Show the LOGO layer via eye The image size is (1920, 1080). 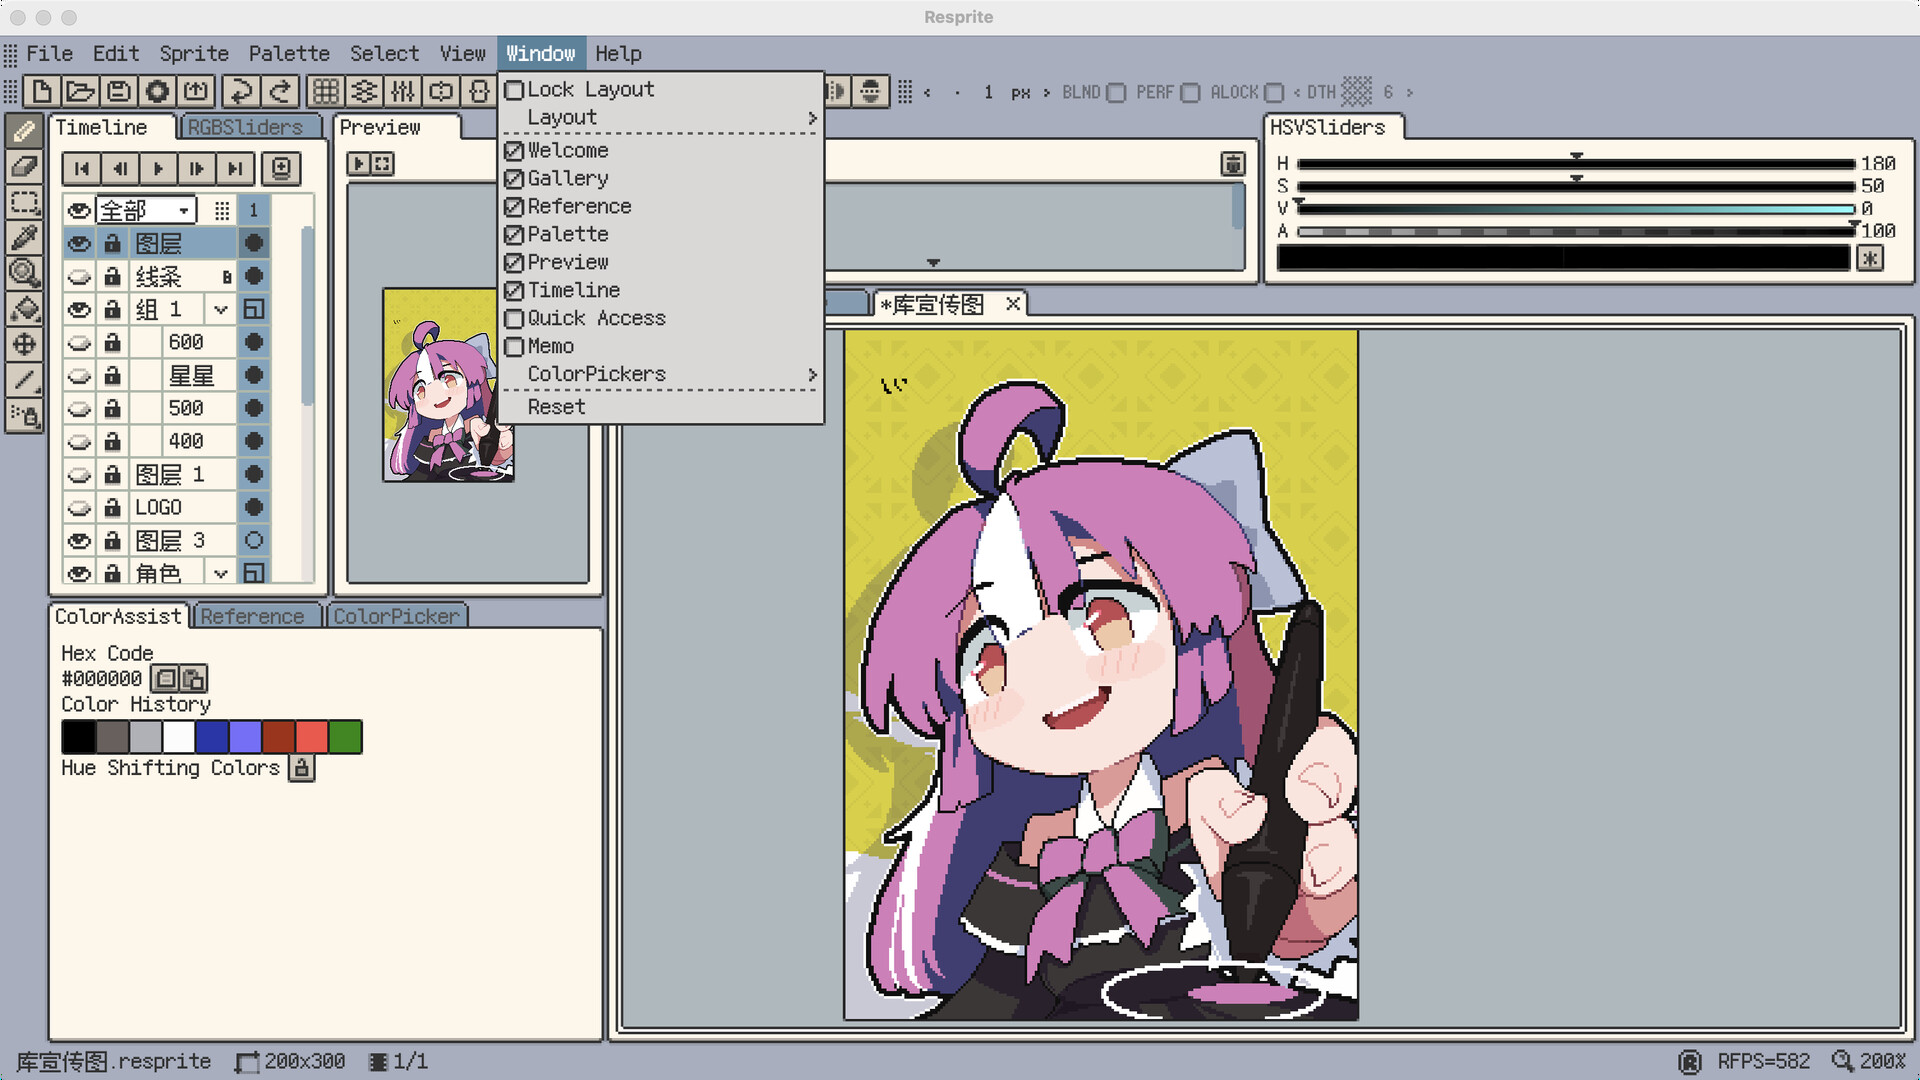79,508
